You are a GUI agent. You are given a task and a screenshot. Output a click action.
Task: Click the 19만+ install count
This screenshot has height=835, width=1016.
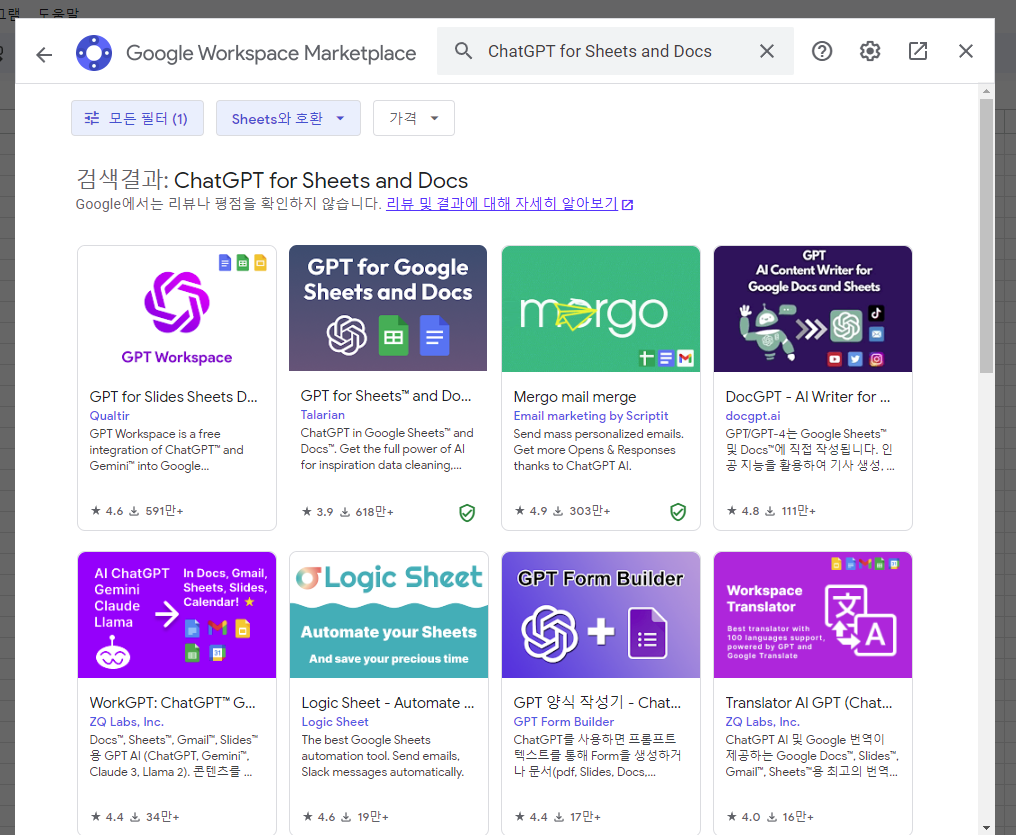click(373, 817)
